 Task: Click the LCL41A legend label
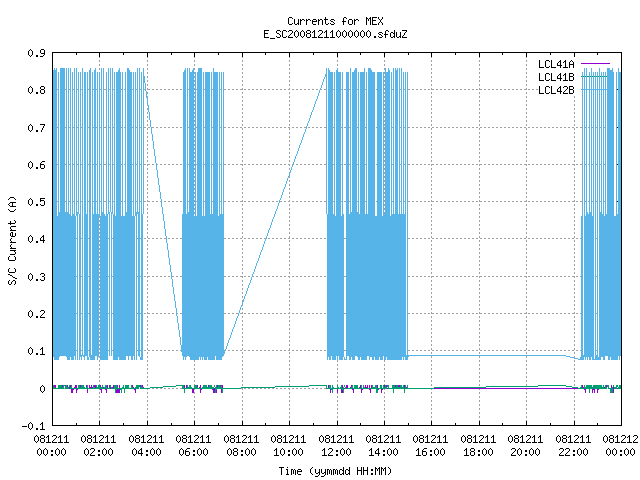point(556,64)
